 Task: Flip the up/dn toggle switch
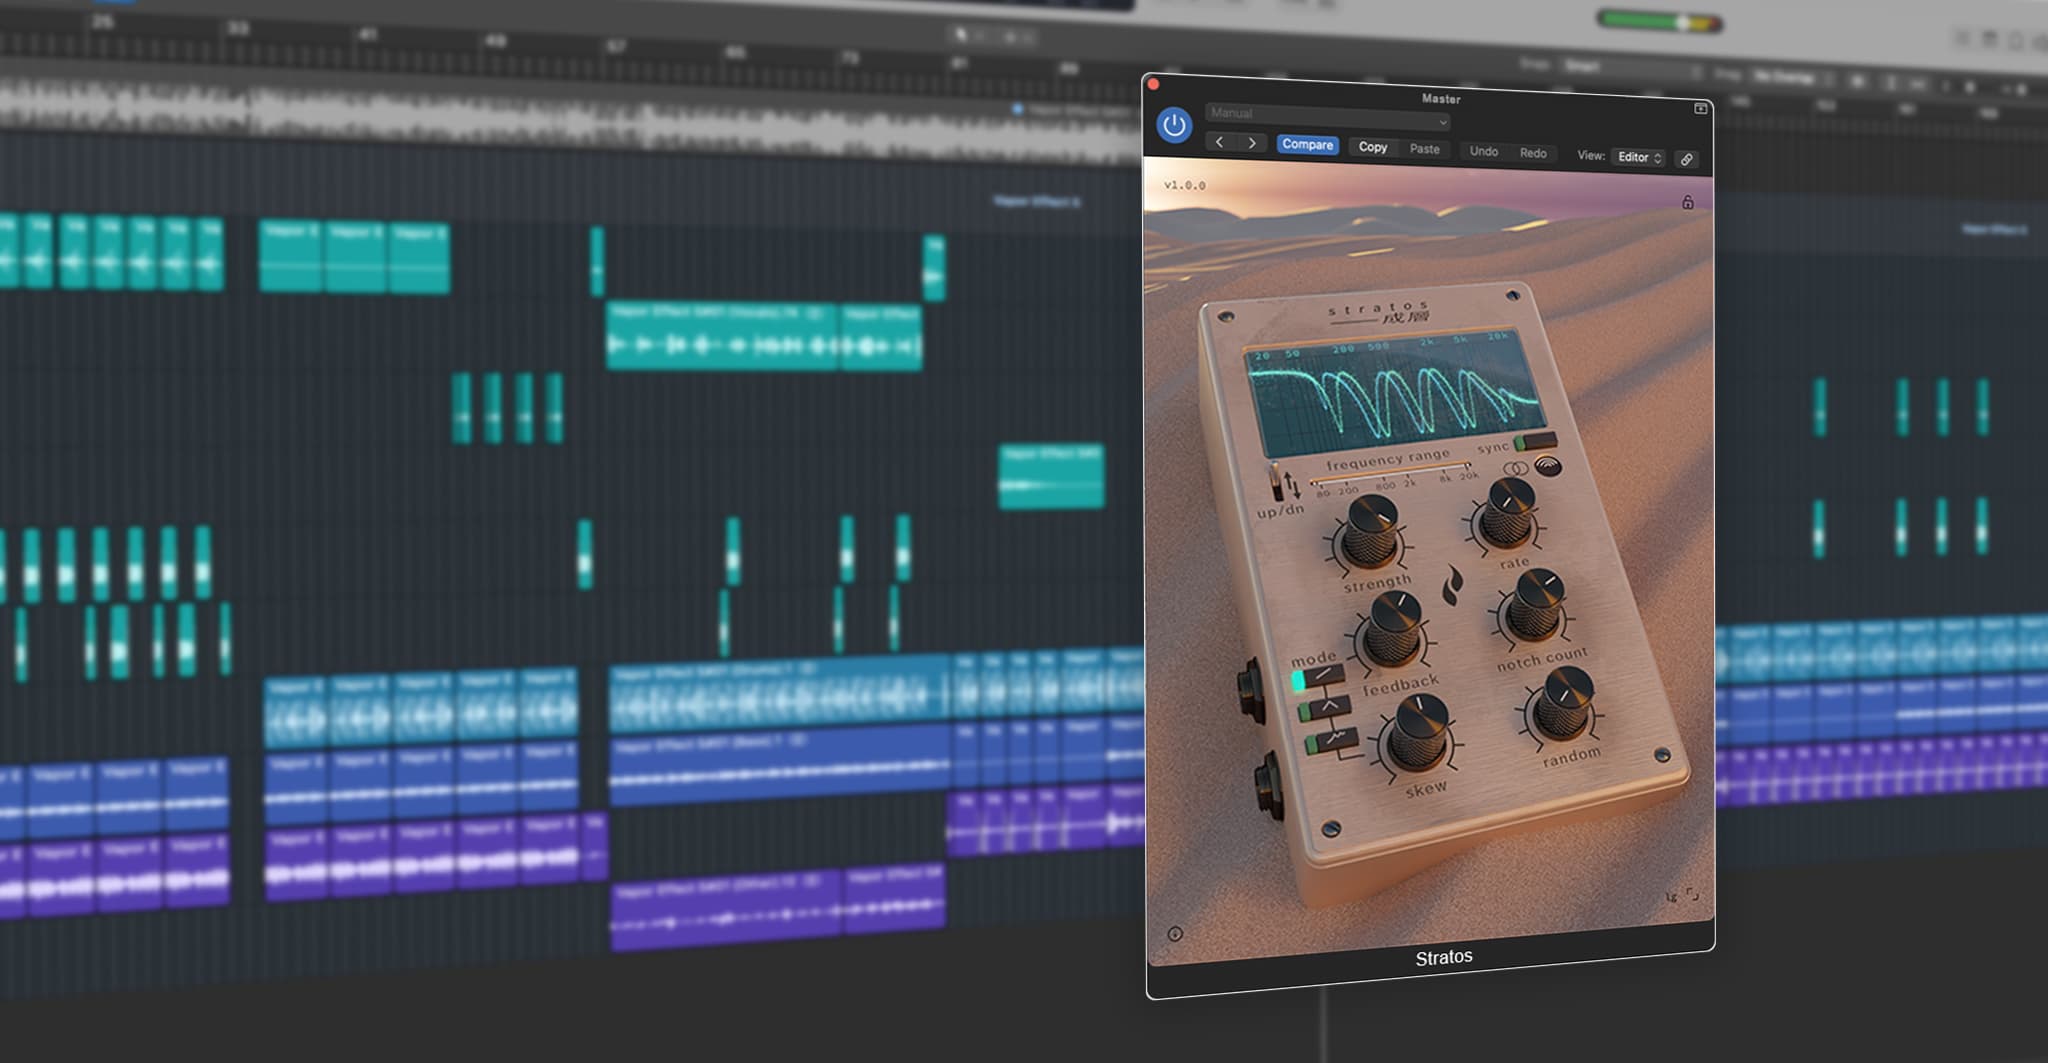1277,482
